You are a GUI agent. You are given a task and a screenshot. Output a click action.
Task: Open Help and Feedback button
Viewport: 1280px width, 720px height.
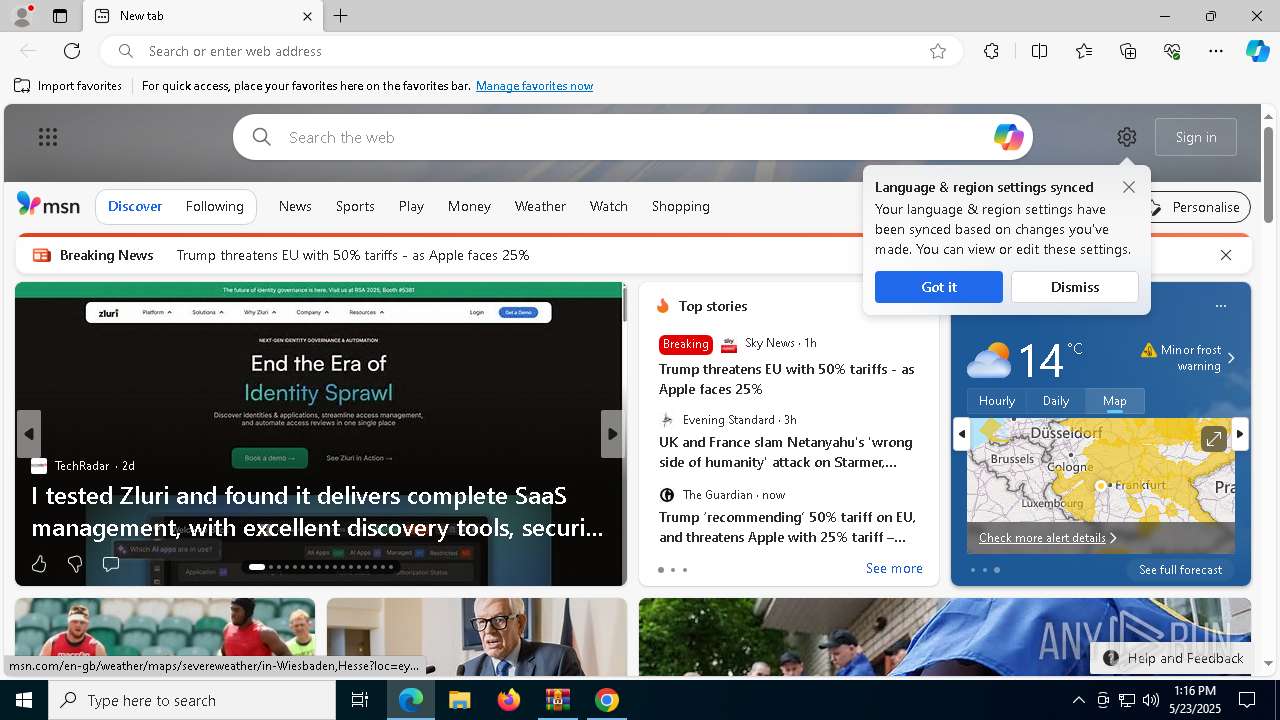pos(1173,658)
